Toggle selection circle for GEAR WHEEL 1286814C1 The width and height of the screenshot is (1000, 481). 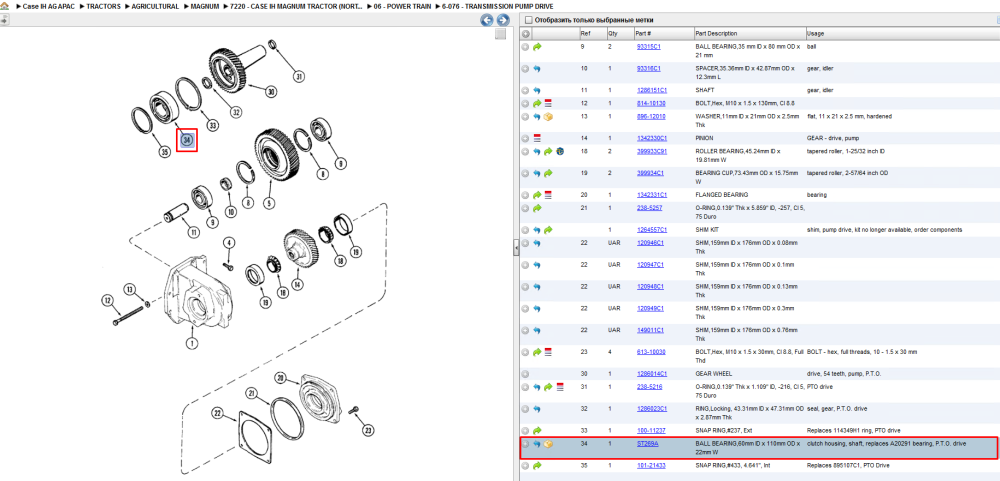526,374
